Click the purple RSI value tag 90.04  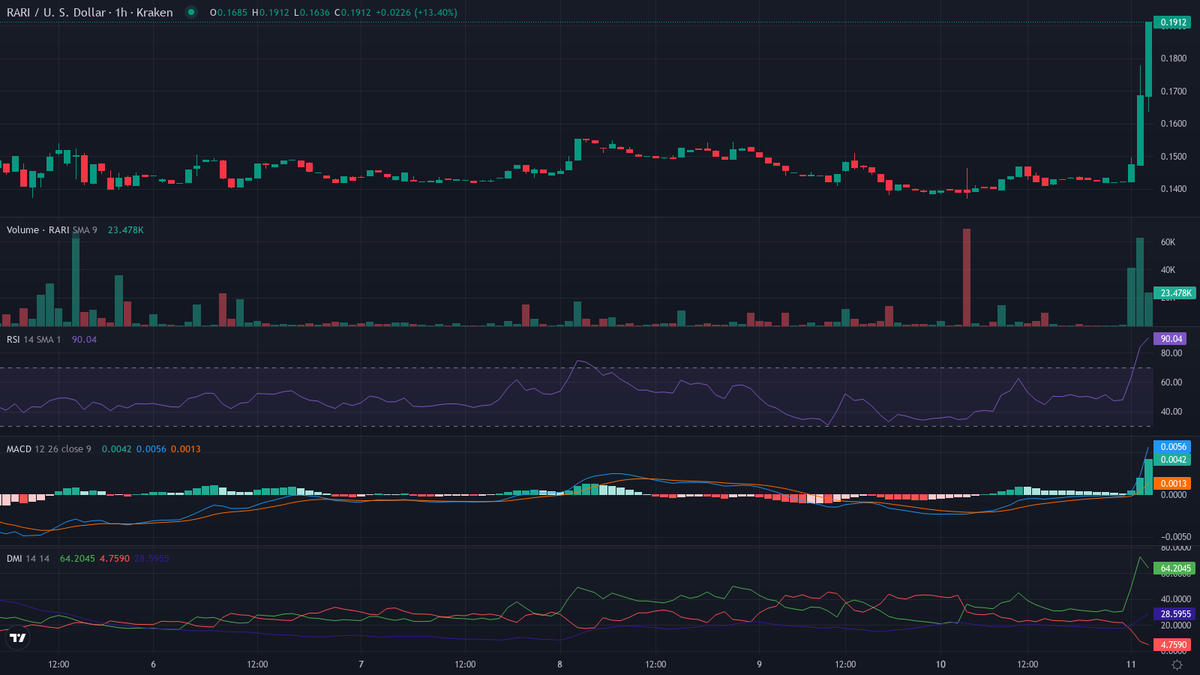tap(1171, 339)
